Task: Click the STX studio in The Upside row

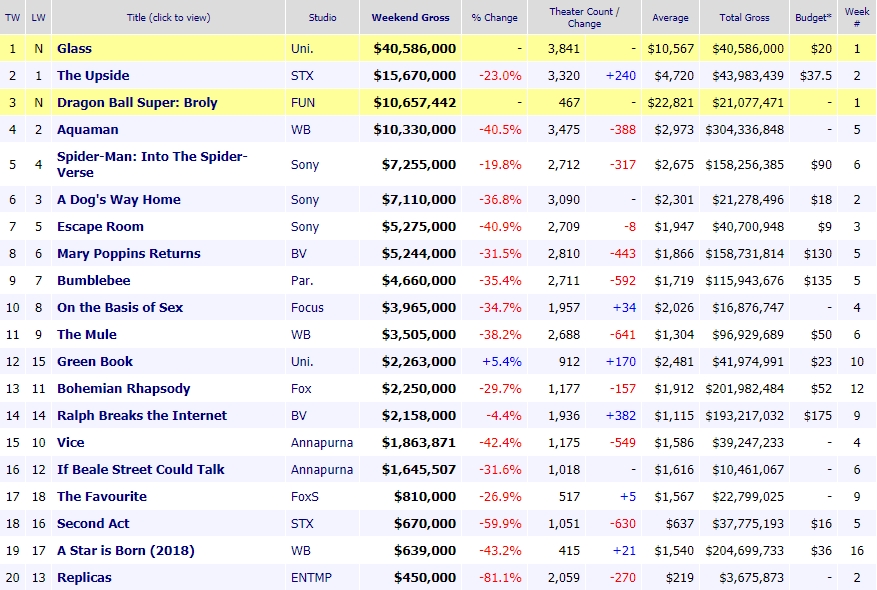Action: (302, 75)
